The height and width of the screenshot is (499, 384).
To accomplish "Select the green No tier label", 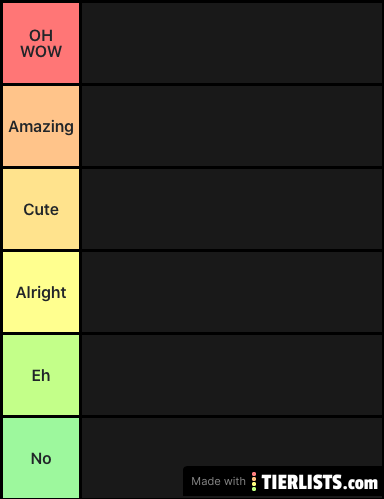I will (41, 458).
